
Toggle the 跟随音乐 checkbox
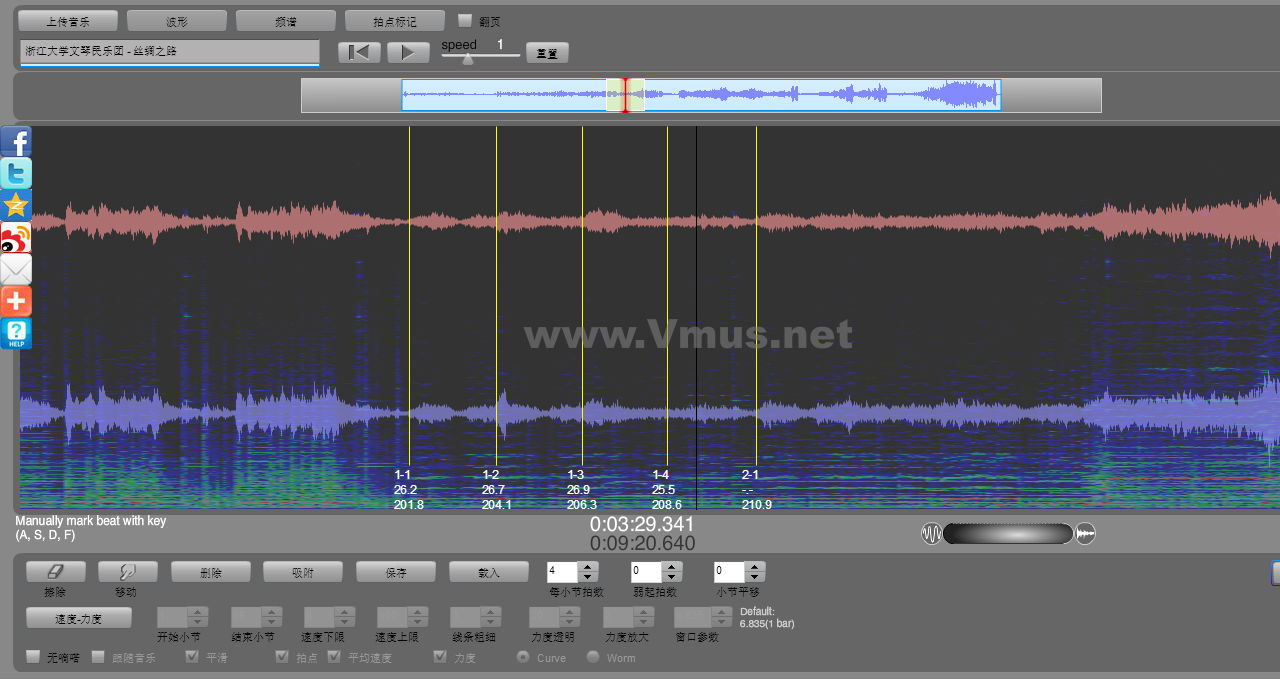point(98,657)
